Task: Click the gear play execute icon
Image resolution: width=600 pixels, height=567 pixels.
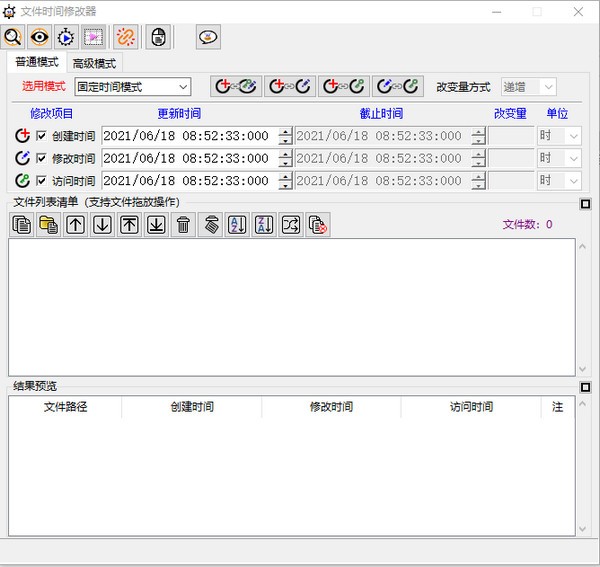Action: coord(67,37)
